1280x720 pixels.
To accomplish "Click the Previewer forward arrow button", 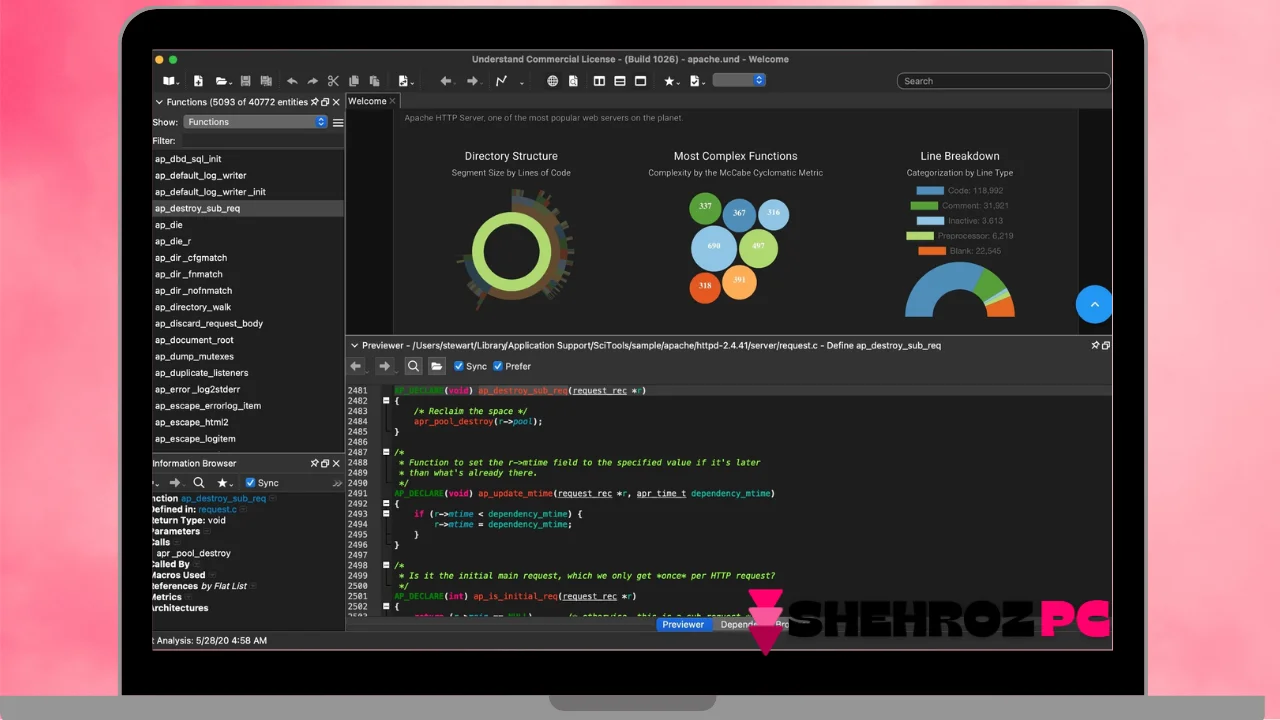I will tap(384, 366).
